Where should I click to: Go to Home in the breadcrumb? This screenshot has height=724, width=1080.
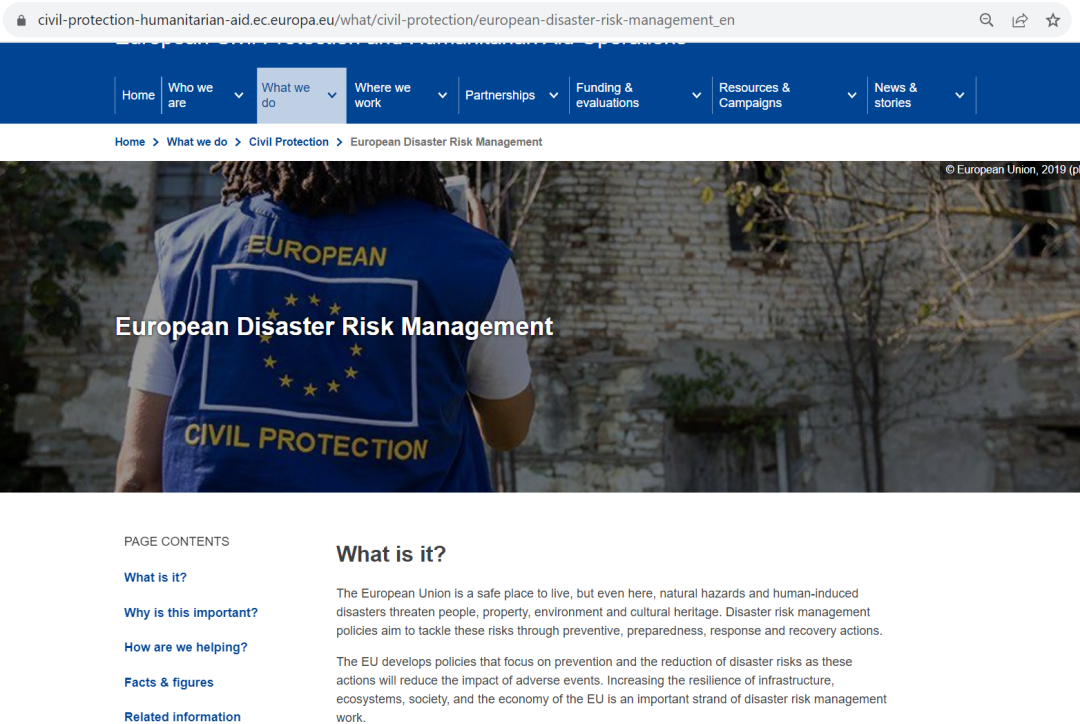pyautogui.click(x=129, y=142)
